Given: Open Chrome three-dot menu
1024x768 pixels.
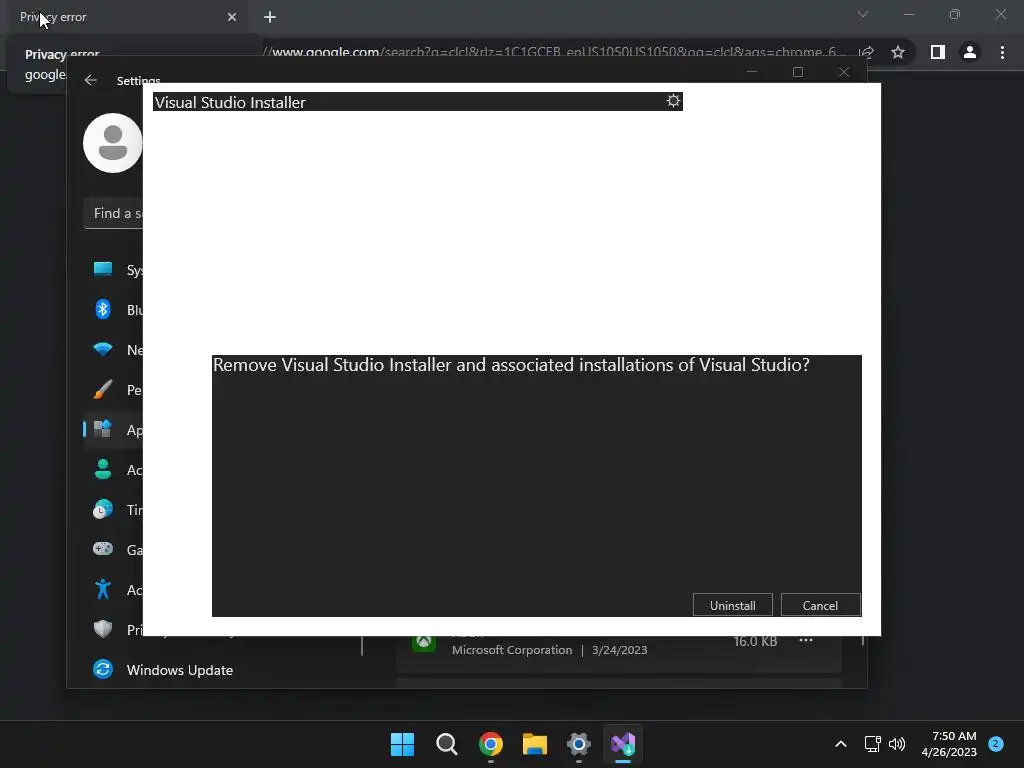Looking at the screenshot, I should click(x=1002, y=52).
